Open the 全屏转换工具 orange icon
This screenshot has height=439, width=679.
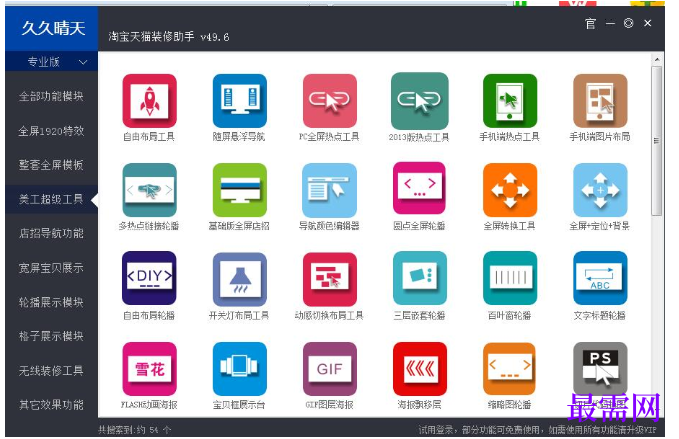(x=510, y=190)
